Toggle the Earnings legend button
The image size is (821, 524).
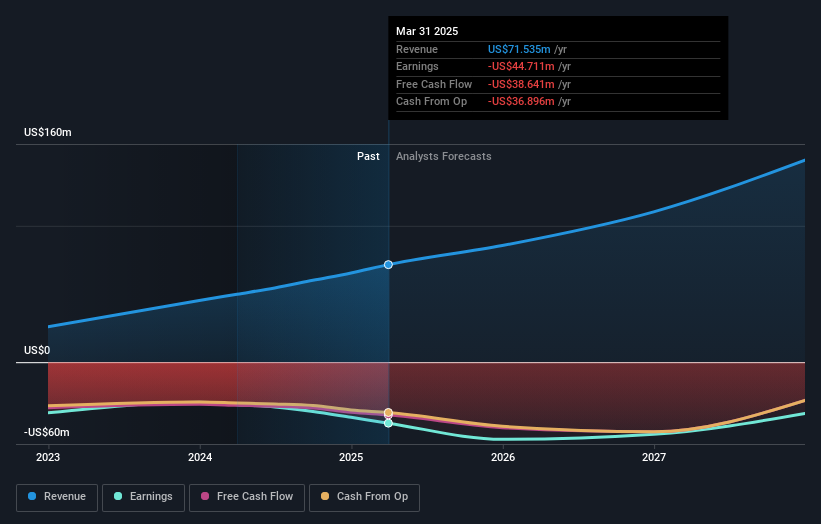pyautogui.click(x=143, y=497)
